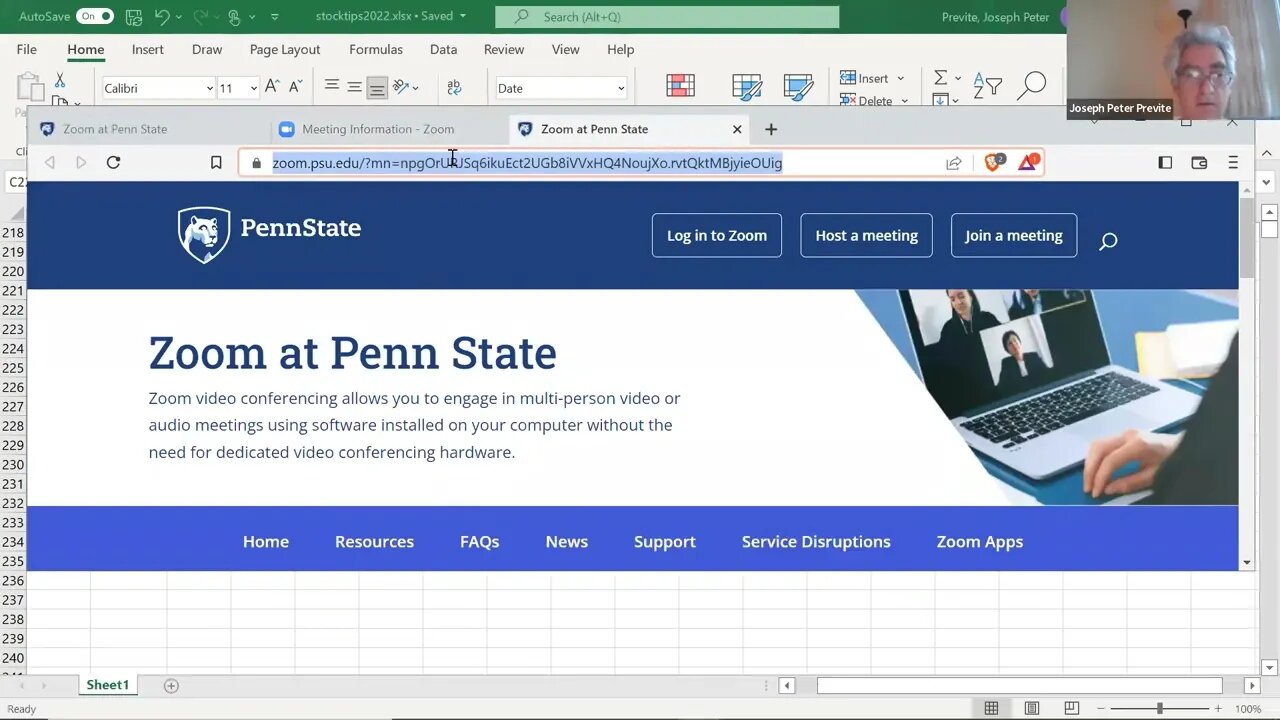
Task: Click the Wrap Text icon
Action: (x=454, y=88)
